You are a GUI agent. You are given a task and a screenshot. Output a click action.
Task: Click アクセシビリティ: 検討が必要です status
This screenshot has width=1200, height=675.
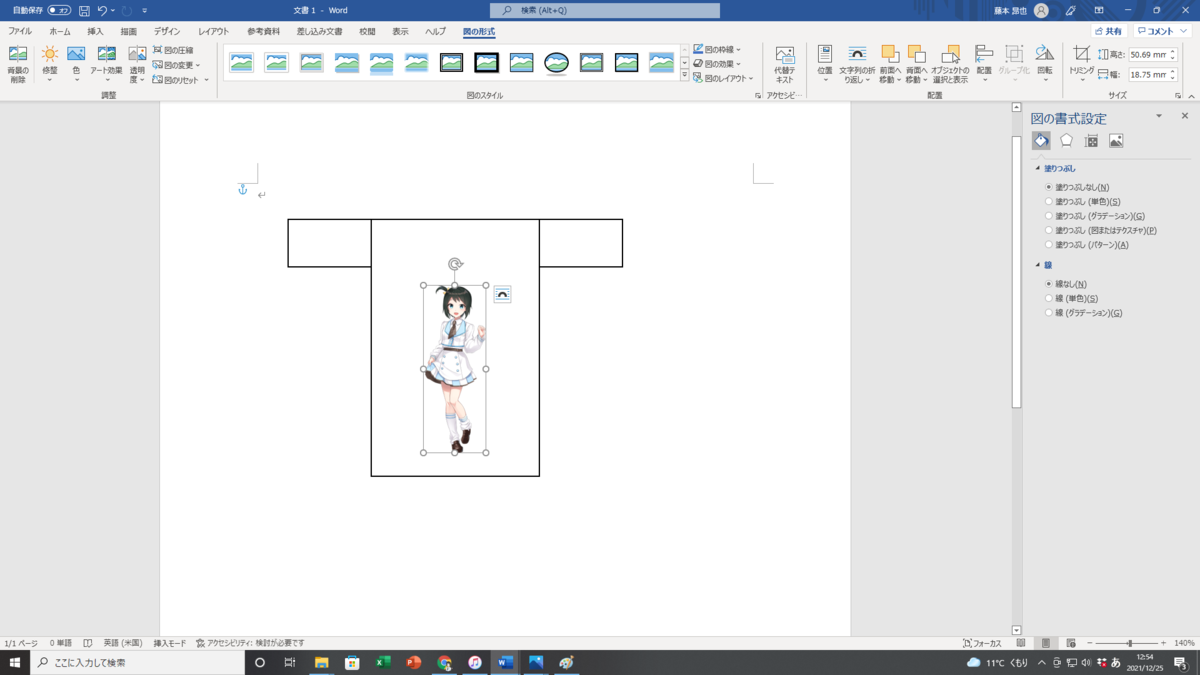point(250,643)
